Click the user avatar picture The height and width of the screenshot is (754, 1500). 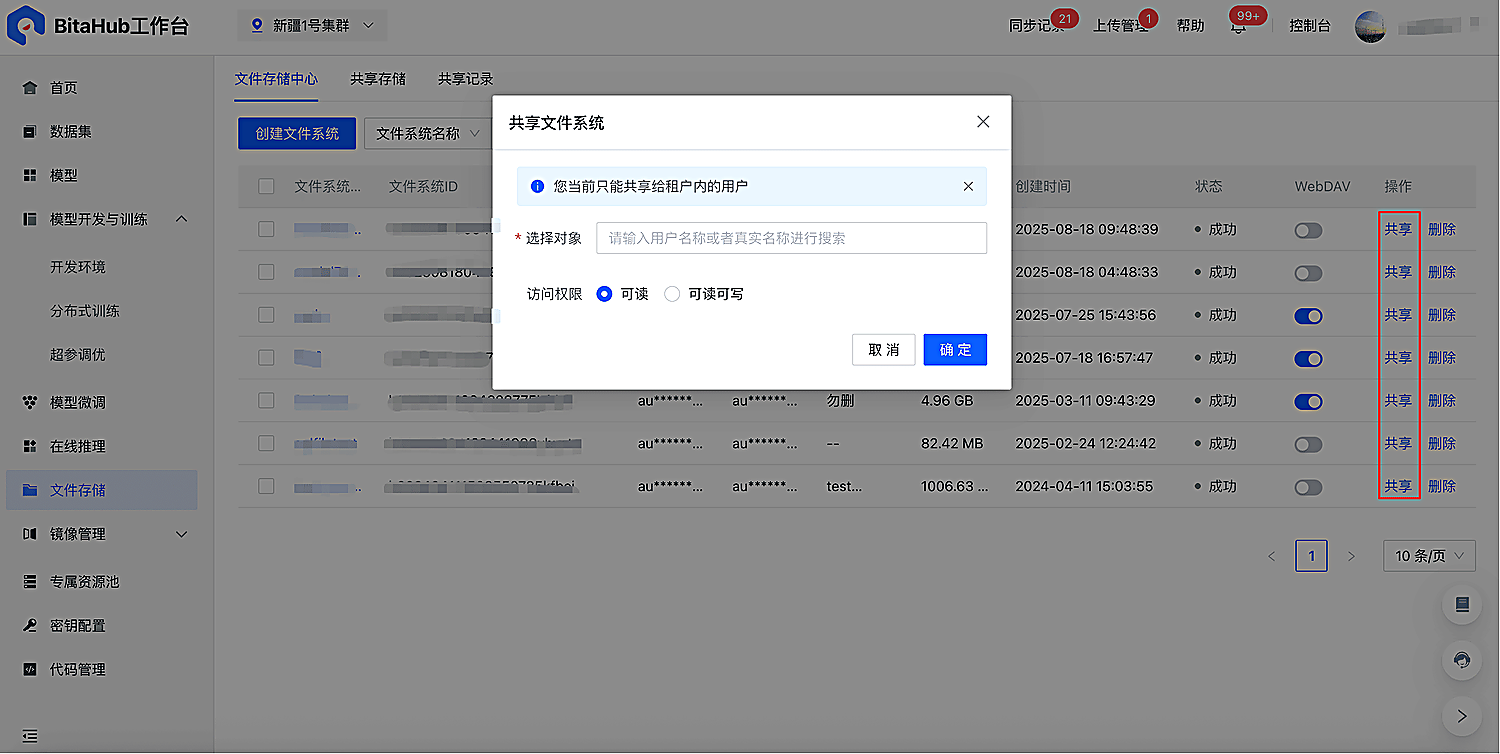pyautogui.click(x=1371, y=27)
